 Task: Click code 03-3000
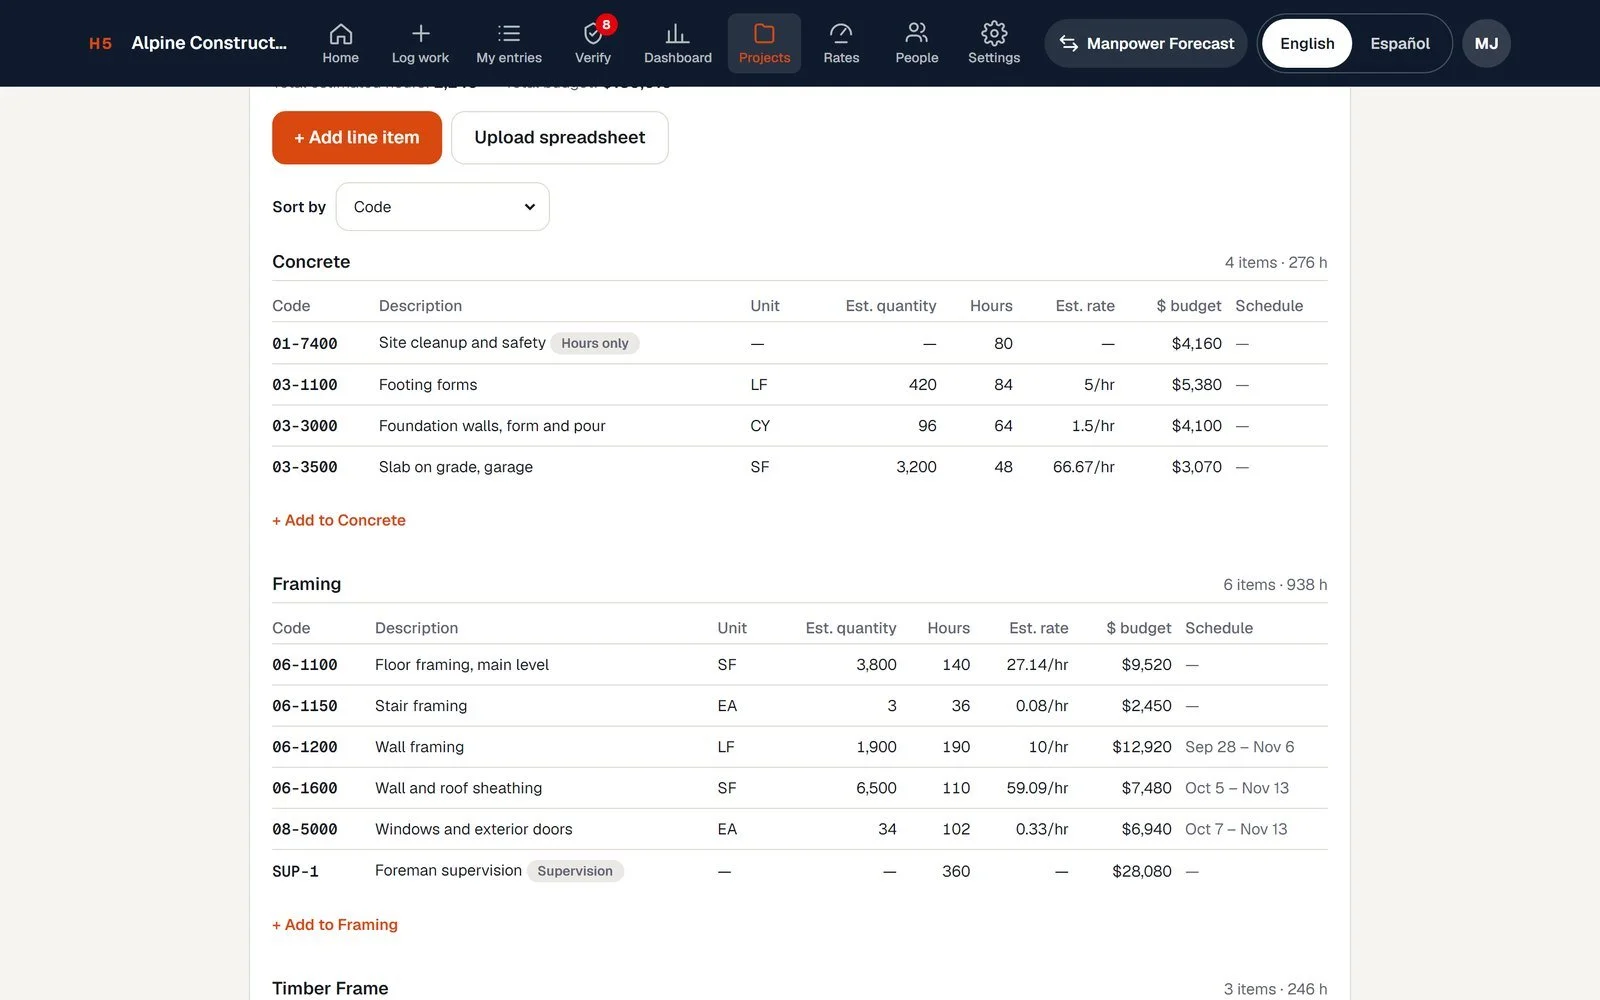click(305, 426)
